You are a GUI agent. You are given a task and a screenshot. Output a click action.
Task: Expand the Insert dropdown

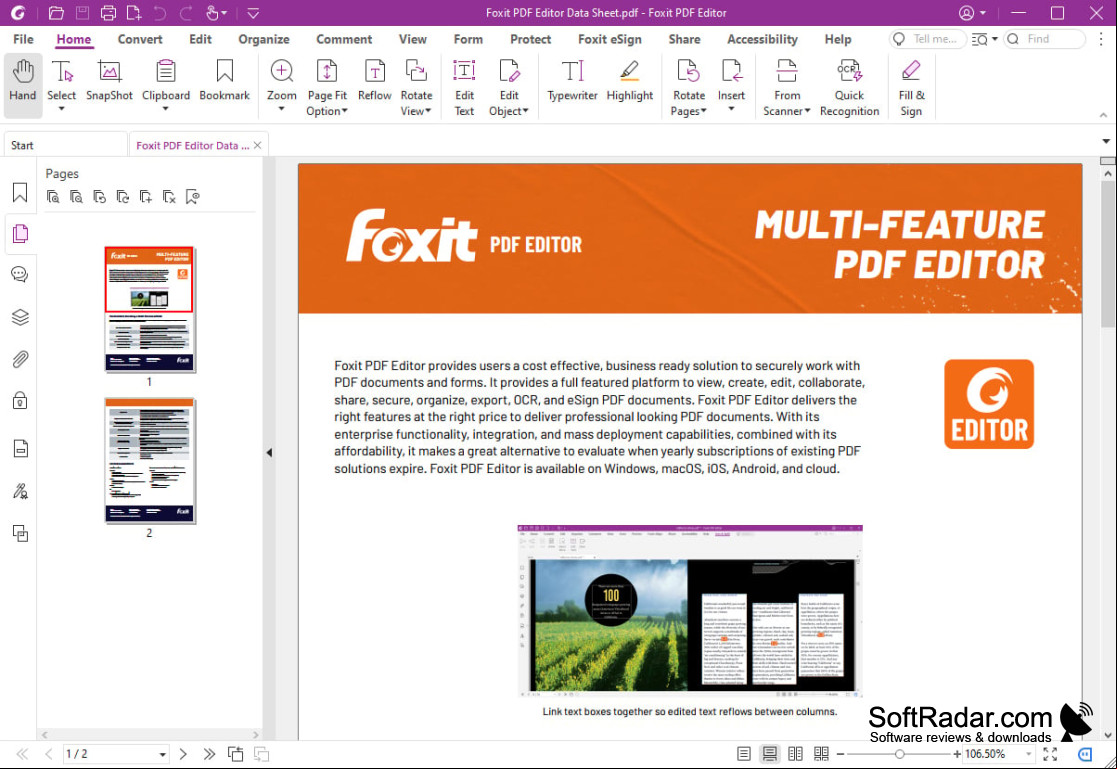pos(732,109)
